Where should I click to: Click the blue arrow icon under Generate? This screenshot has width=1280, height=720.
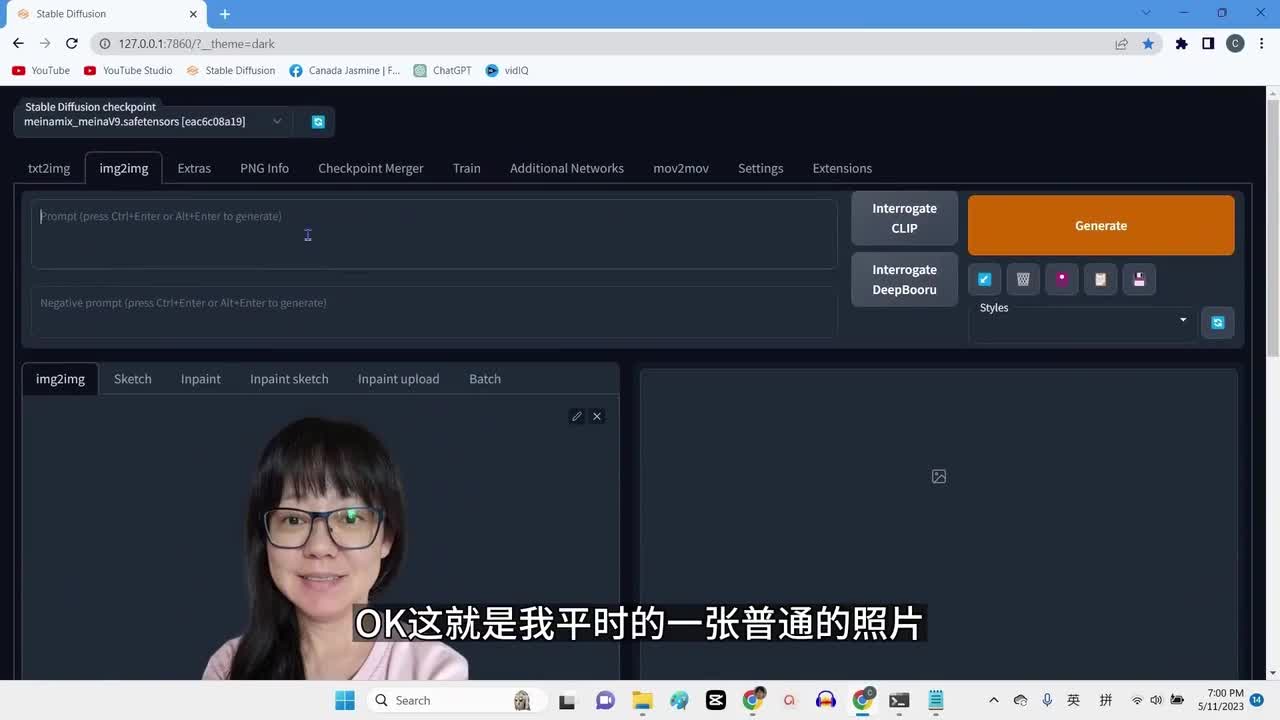tap(984, 280)
